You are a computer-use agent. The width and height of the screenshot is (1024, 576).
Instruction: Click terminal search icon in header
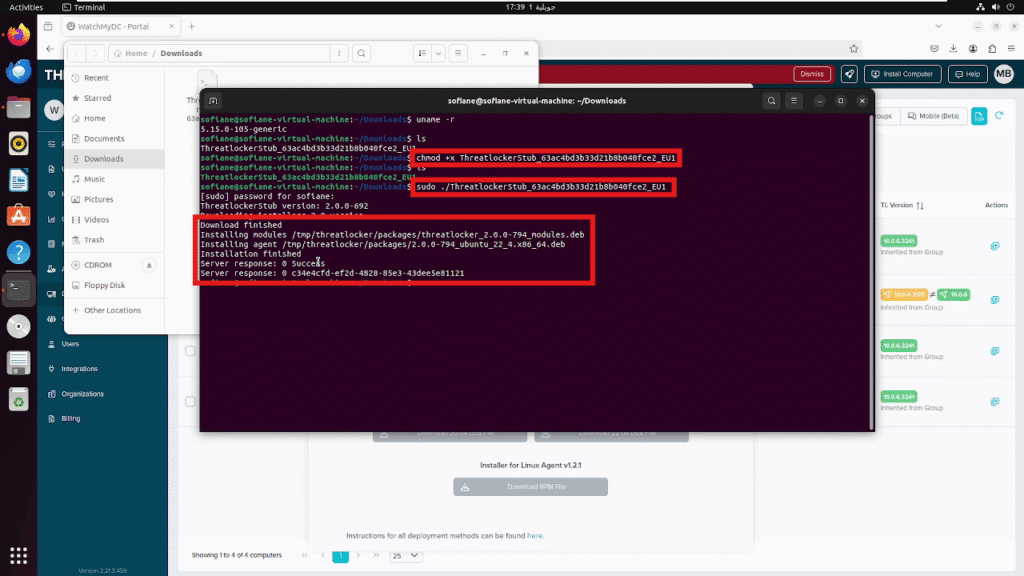click(771, 101)
